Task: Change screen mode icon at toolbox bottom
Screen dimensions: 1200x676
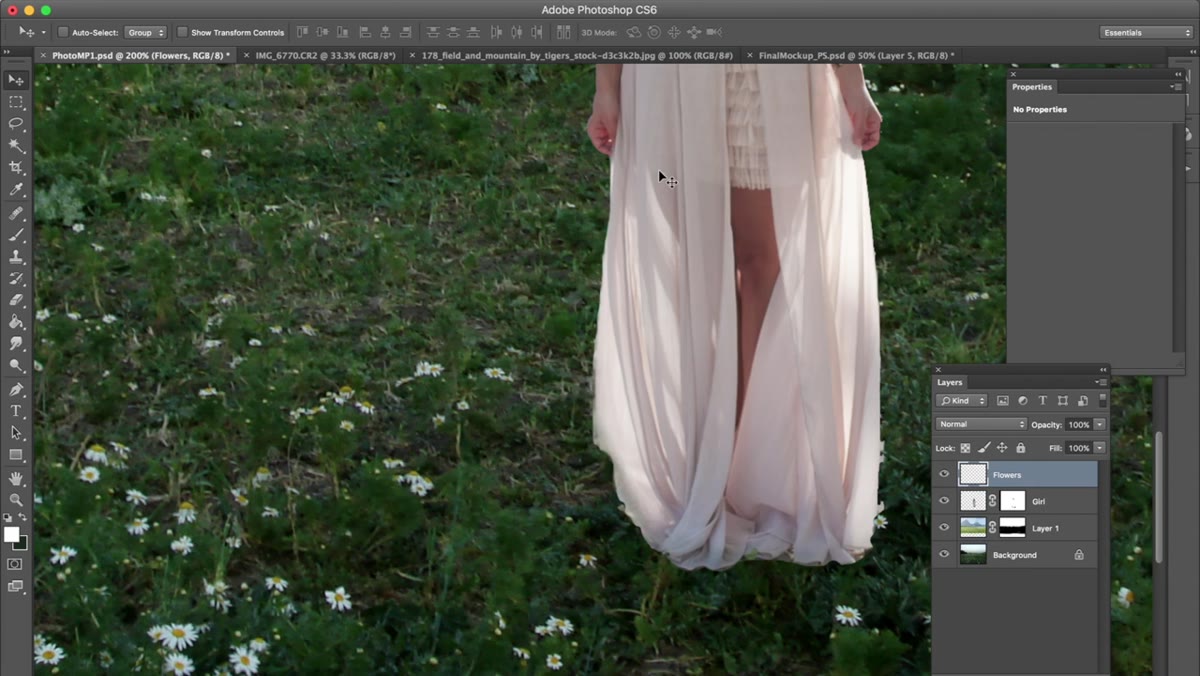Action: pos(15,587)
